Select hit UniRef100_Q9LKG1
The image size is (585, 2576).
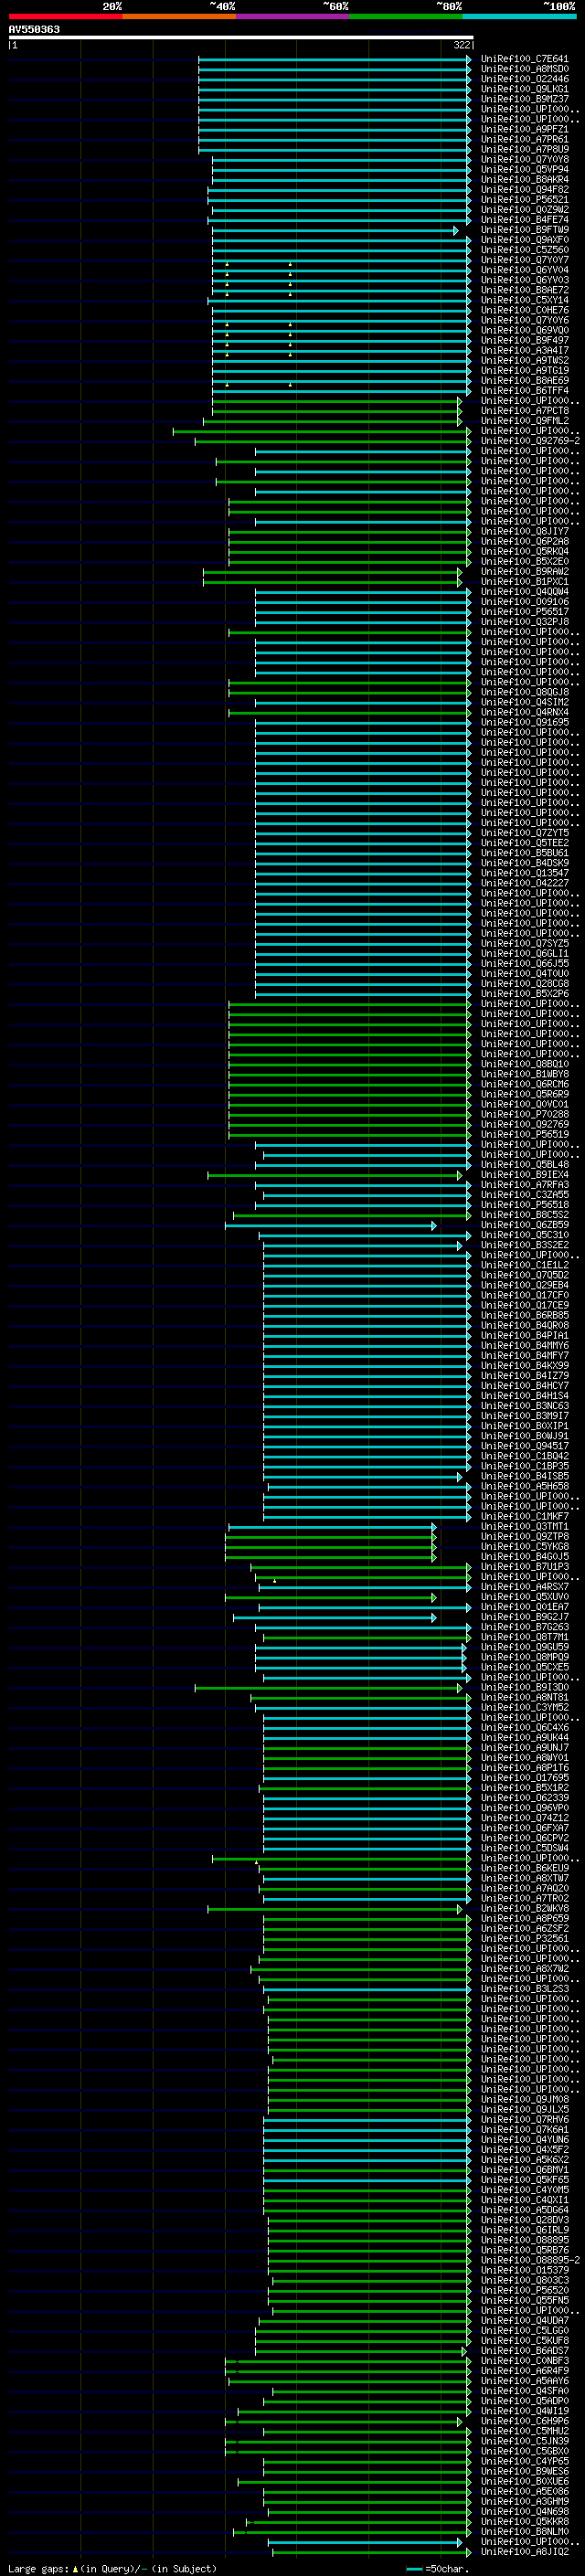pyautogui.click(x=525, y=89)
